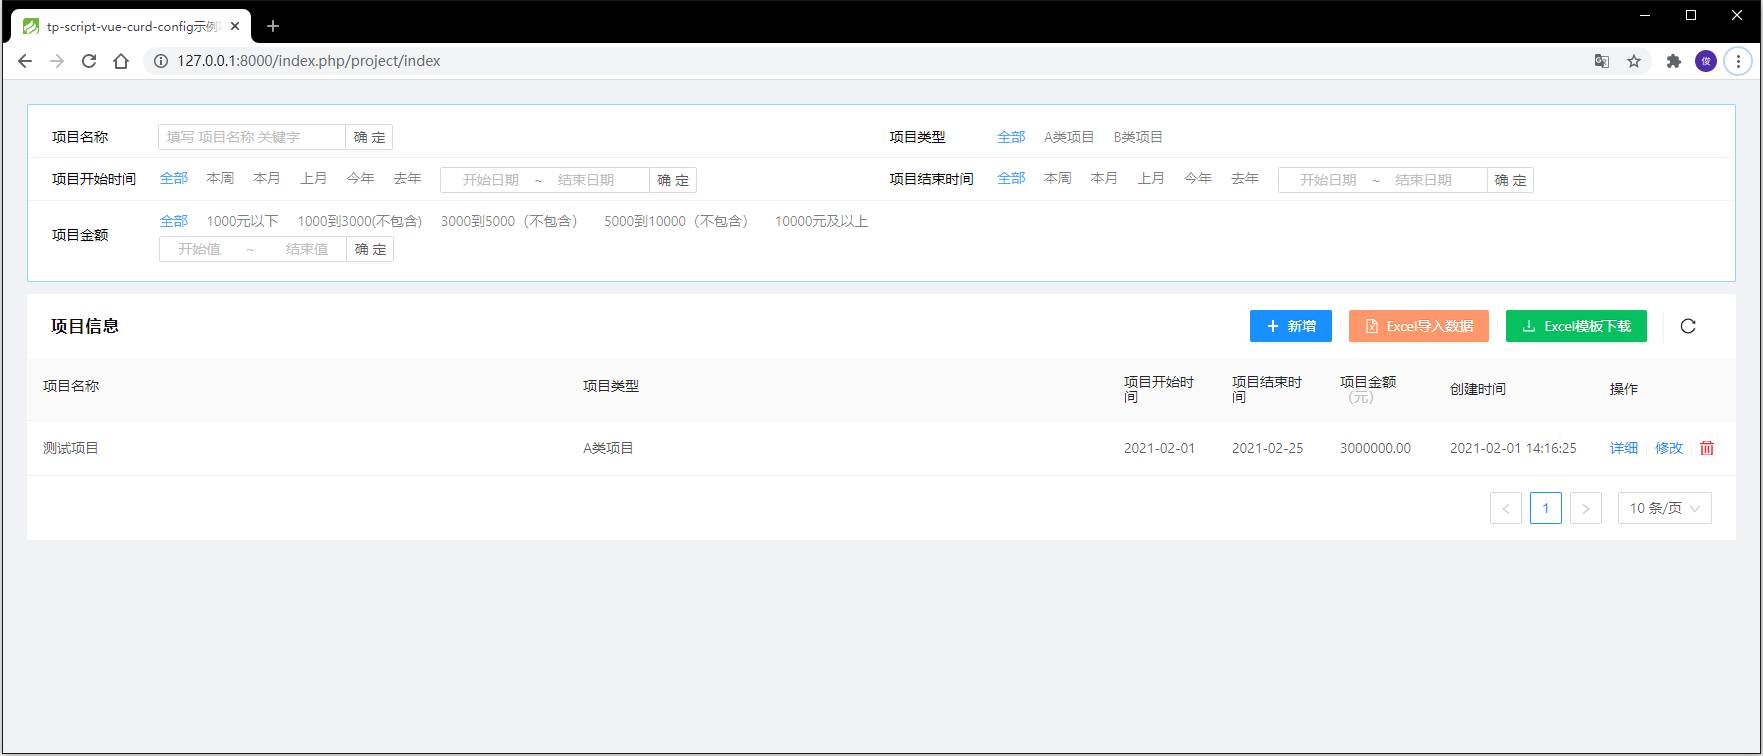Image resolution: width=1763 pixels, height=756 pixels.
Task: Filter amount by 1000元以下
Action: pos(242,221)
